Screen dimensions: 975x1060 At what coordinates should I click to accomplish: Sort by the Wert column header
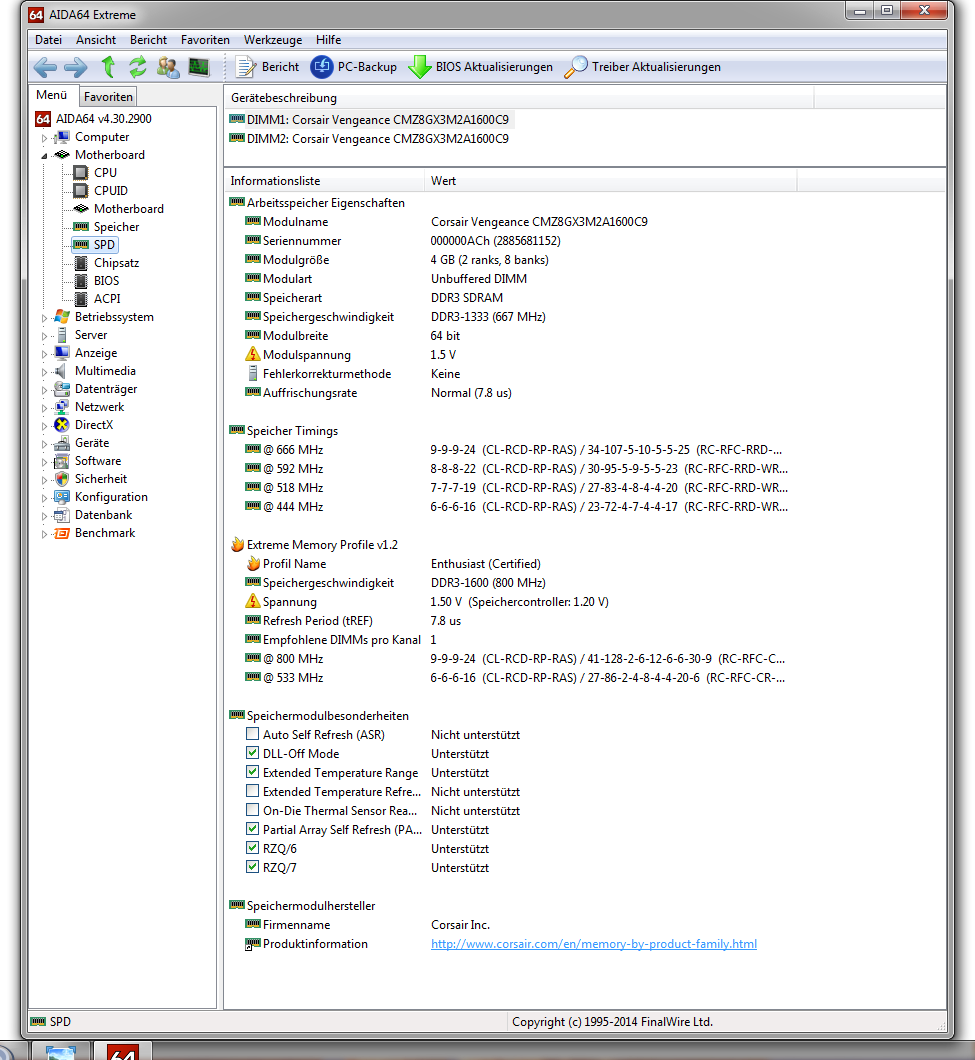pos(611,180)
